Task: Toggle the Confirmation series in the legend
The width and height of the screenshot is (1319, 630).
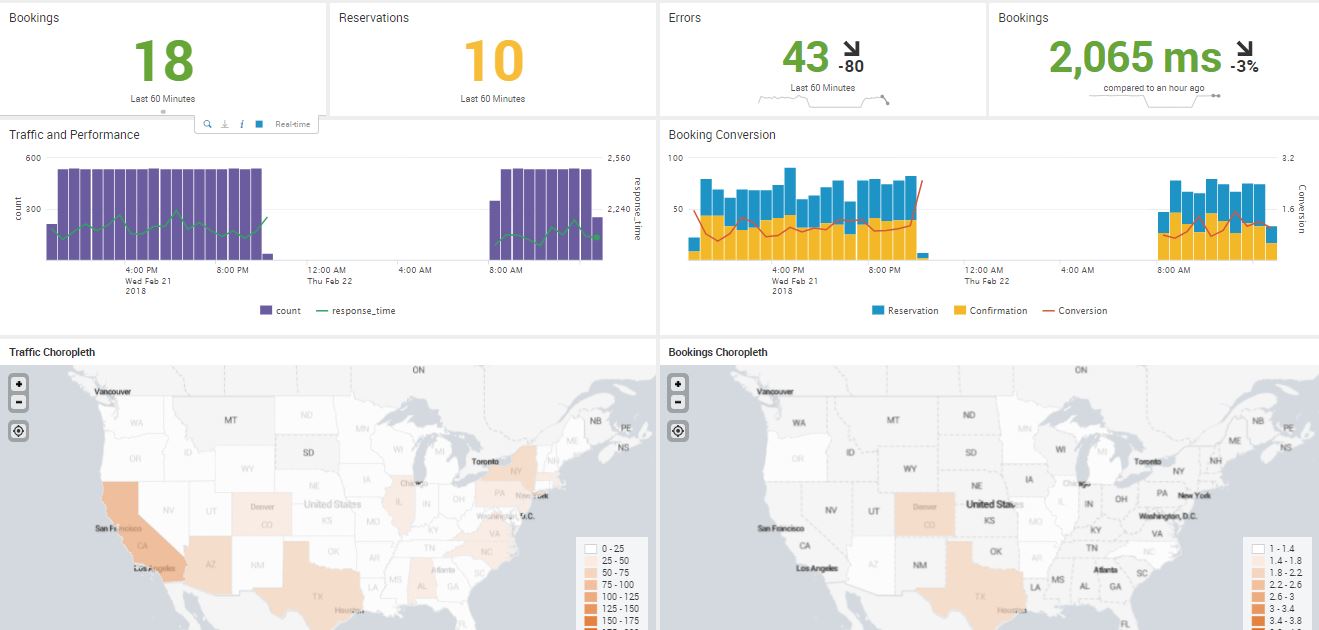Action: 990,311
